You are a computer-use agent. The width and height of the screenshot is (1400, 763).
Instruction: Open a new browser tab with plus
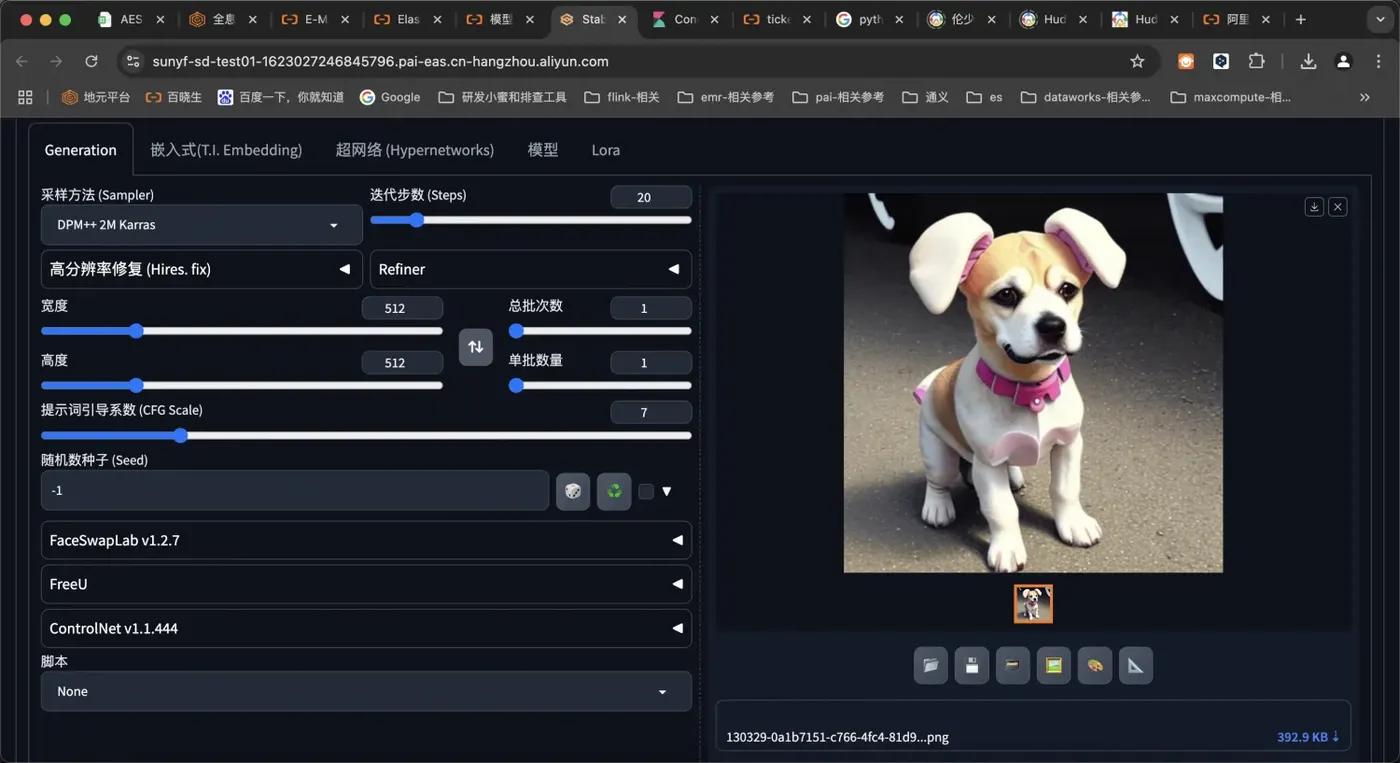coord(1300,19)
